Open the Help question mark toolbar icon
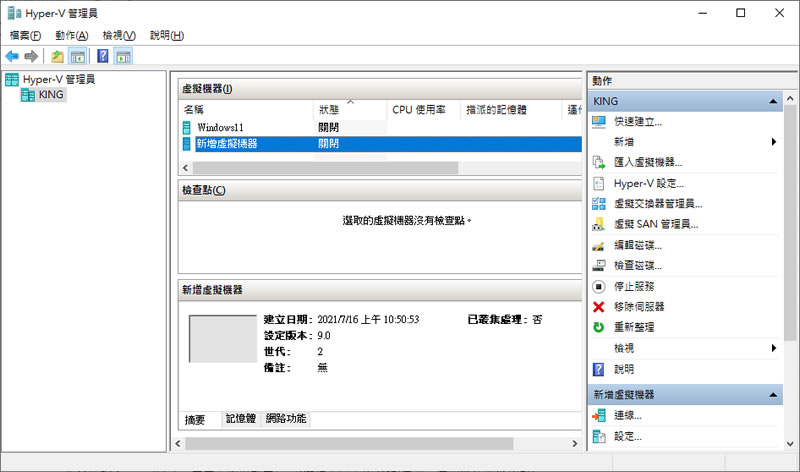The image size is (800, 472). pyautogui.click(x=103, y=56)
